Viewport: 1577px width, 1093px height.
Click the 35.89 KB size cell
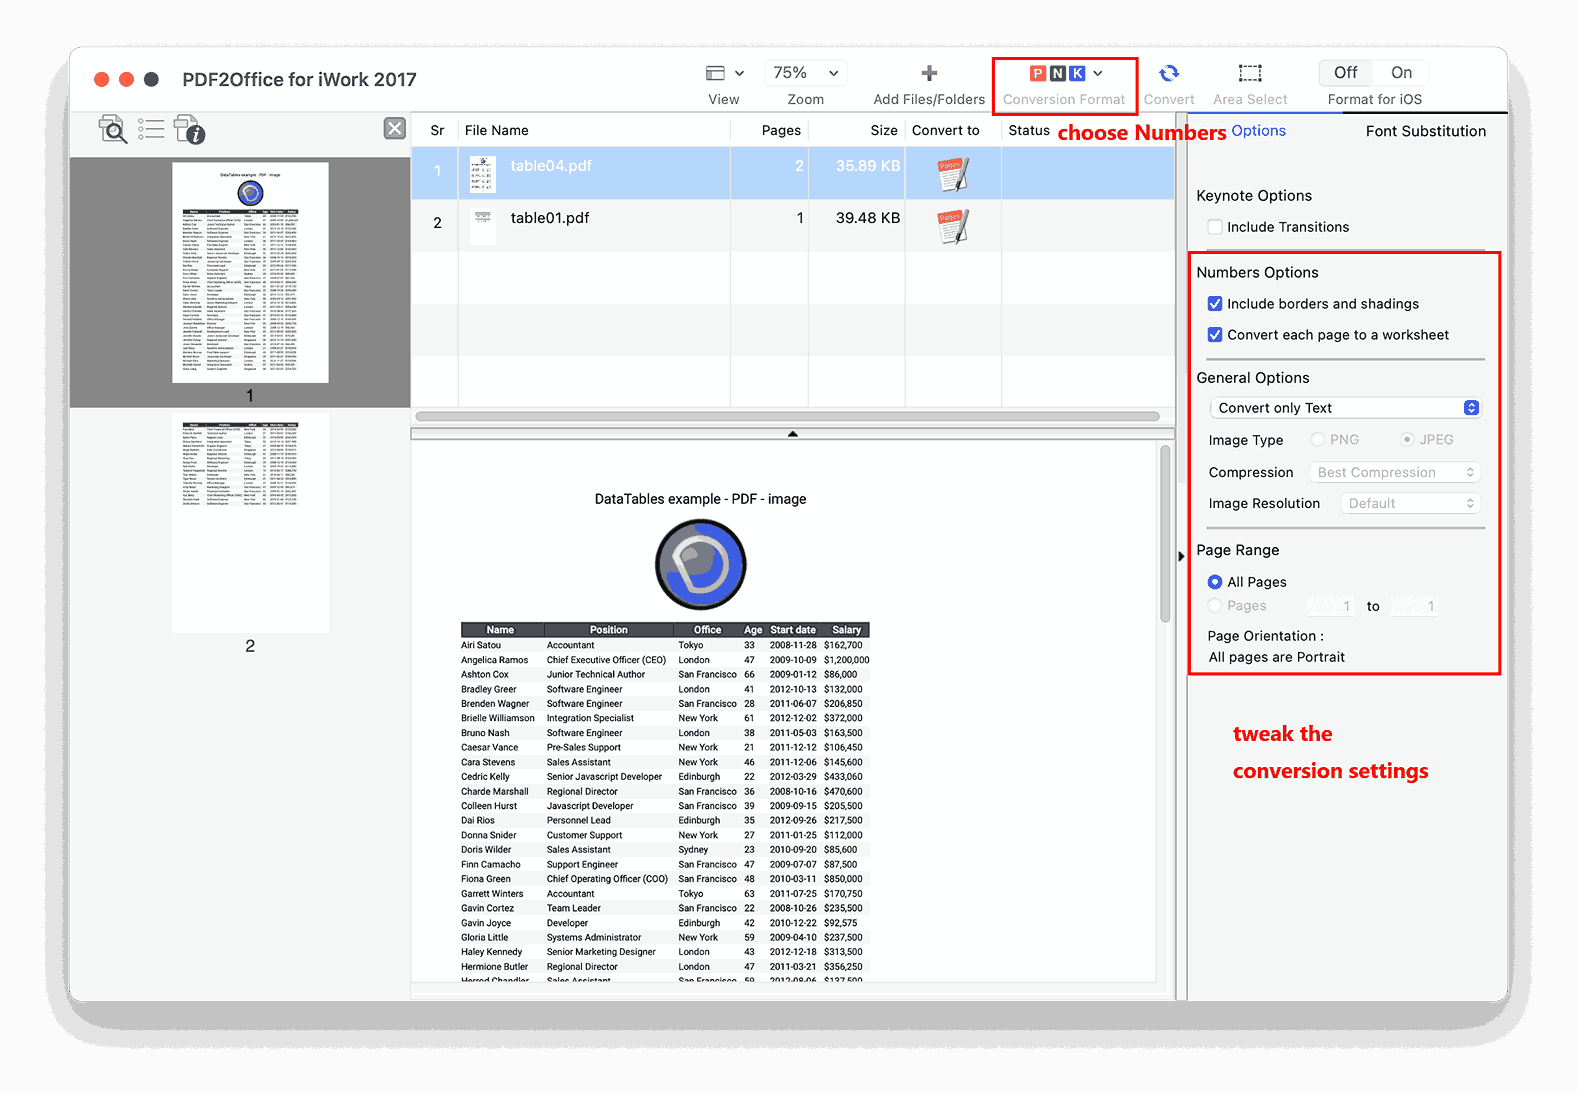click(x=868, y=166)
